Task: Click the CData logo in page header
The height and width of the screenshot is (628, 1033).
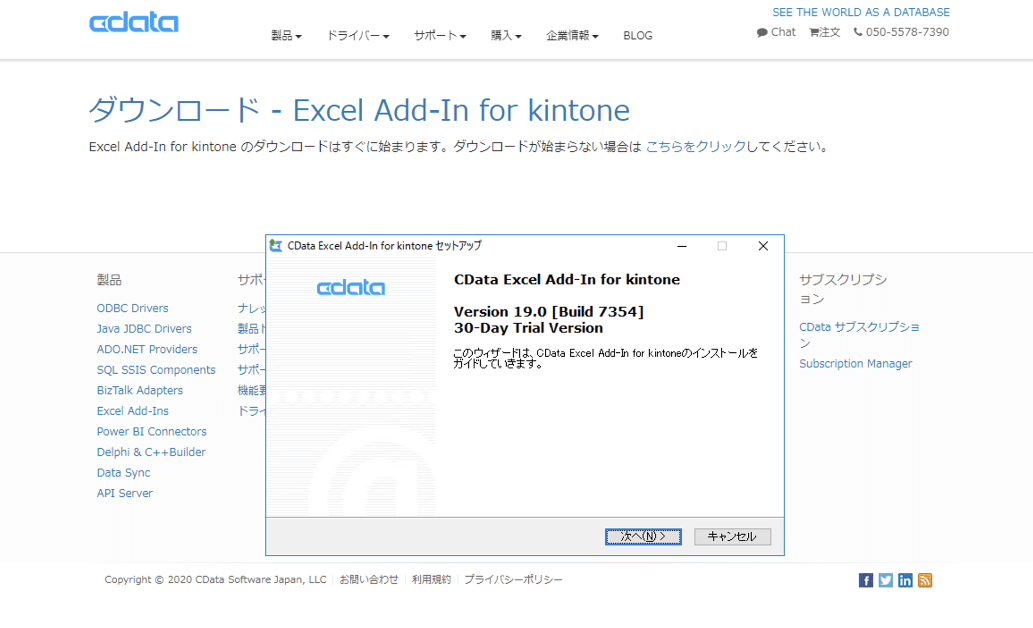Action: [x=134, y=22]
